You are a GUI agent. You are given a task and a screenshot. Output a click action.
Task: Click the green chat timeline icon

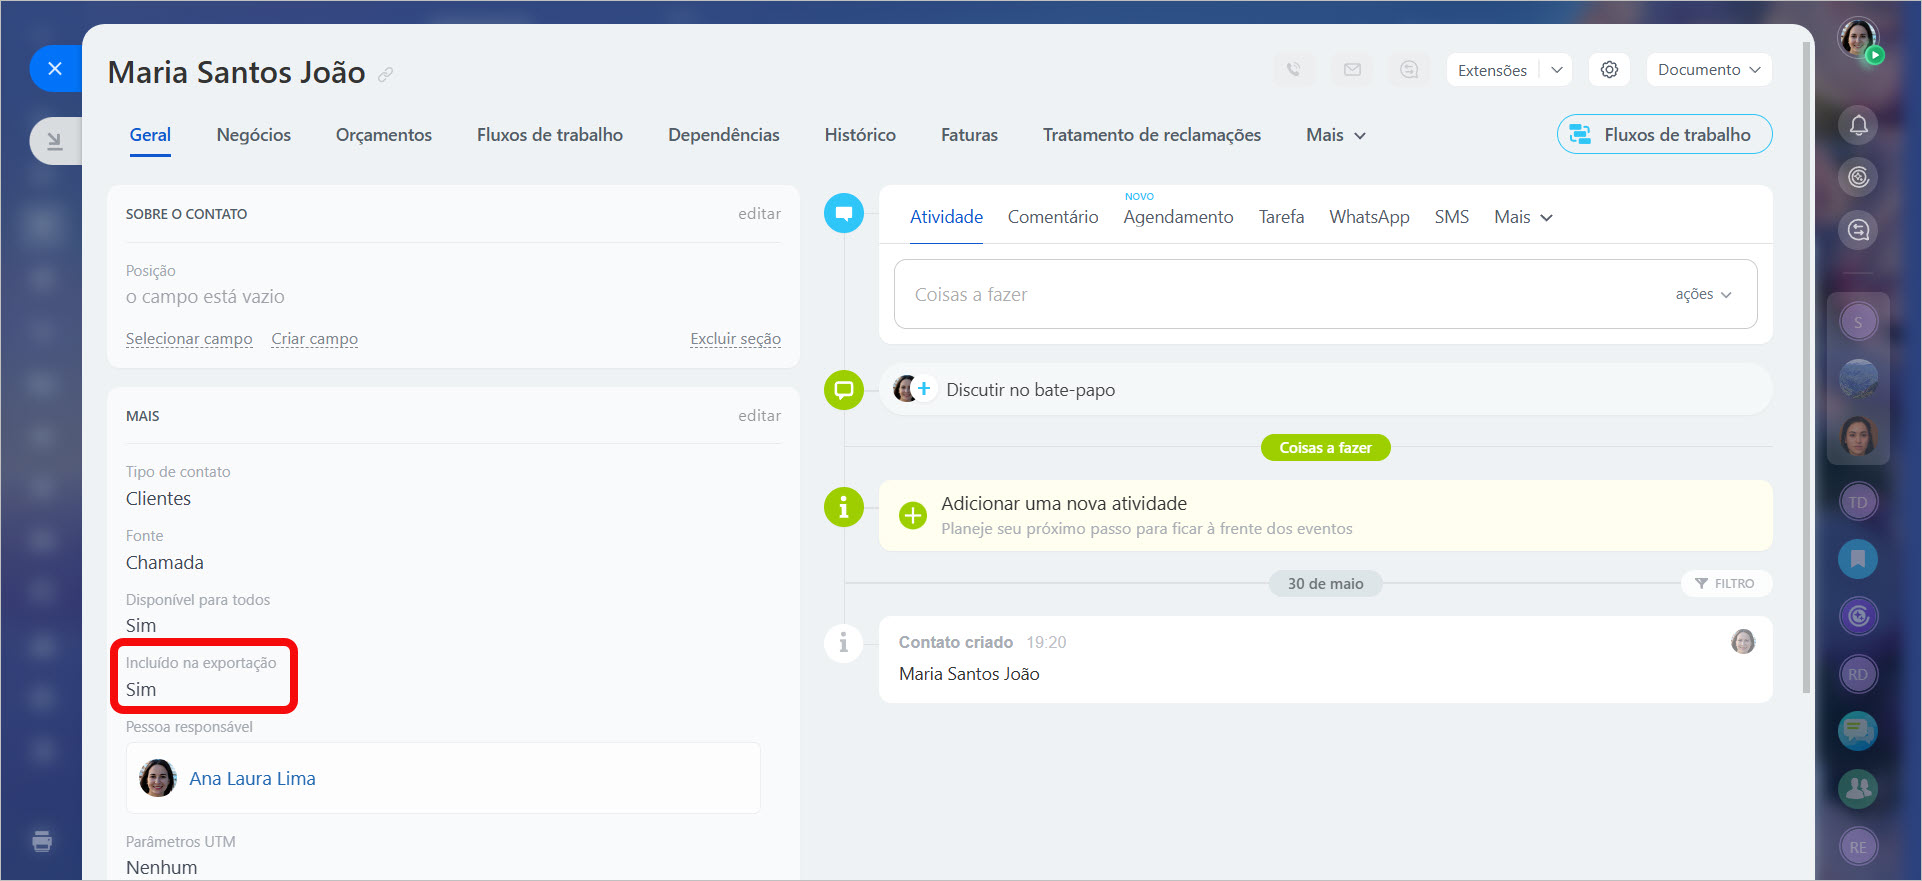[x=844, y=389]
